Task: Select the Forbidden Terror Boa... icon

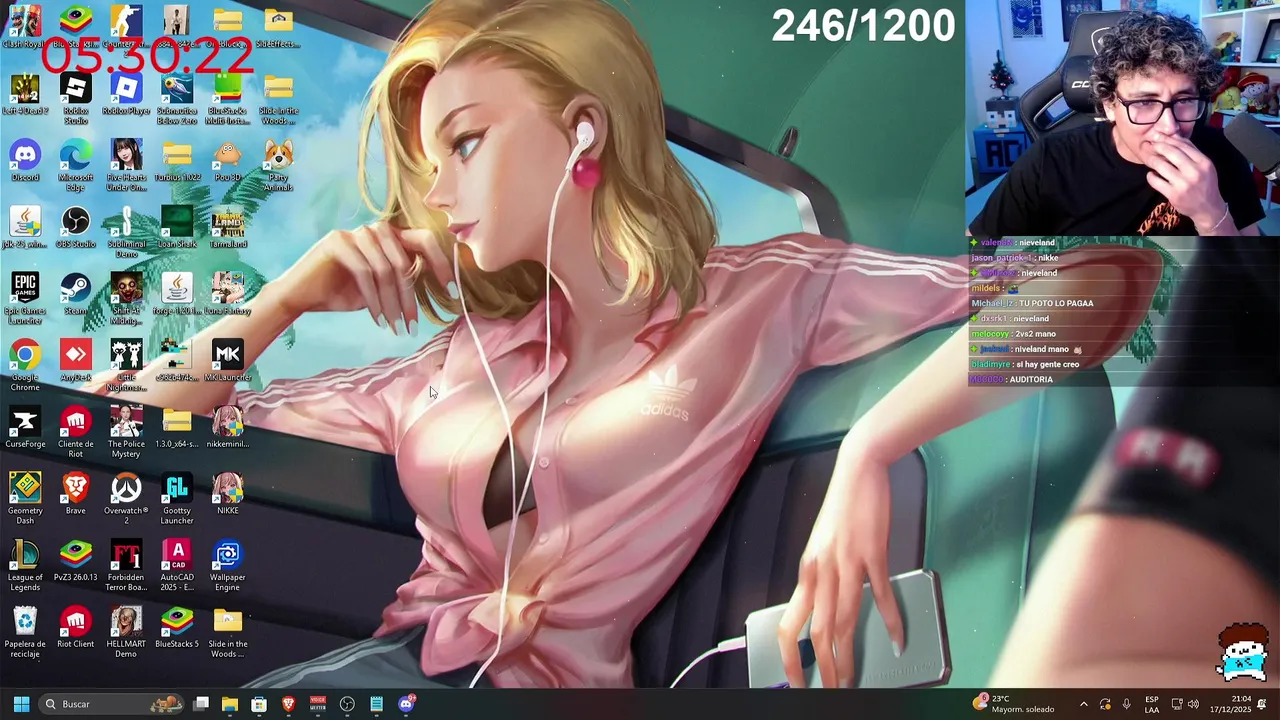Action: click(x=126, y=566)
